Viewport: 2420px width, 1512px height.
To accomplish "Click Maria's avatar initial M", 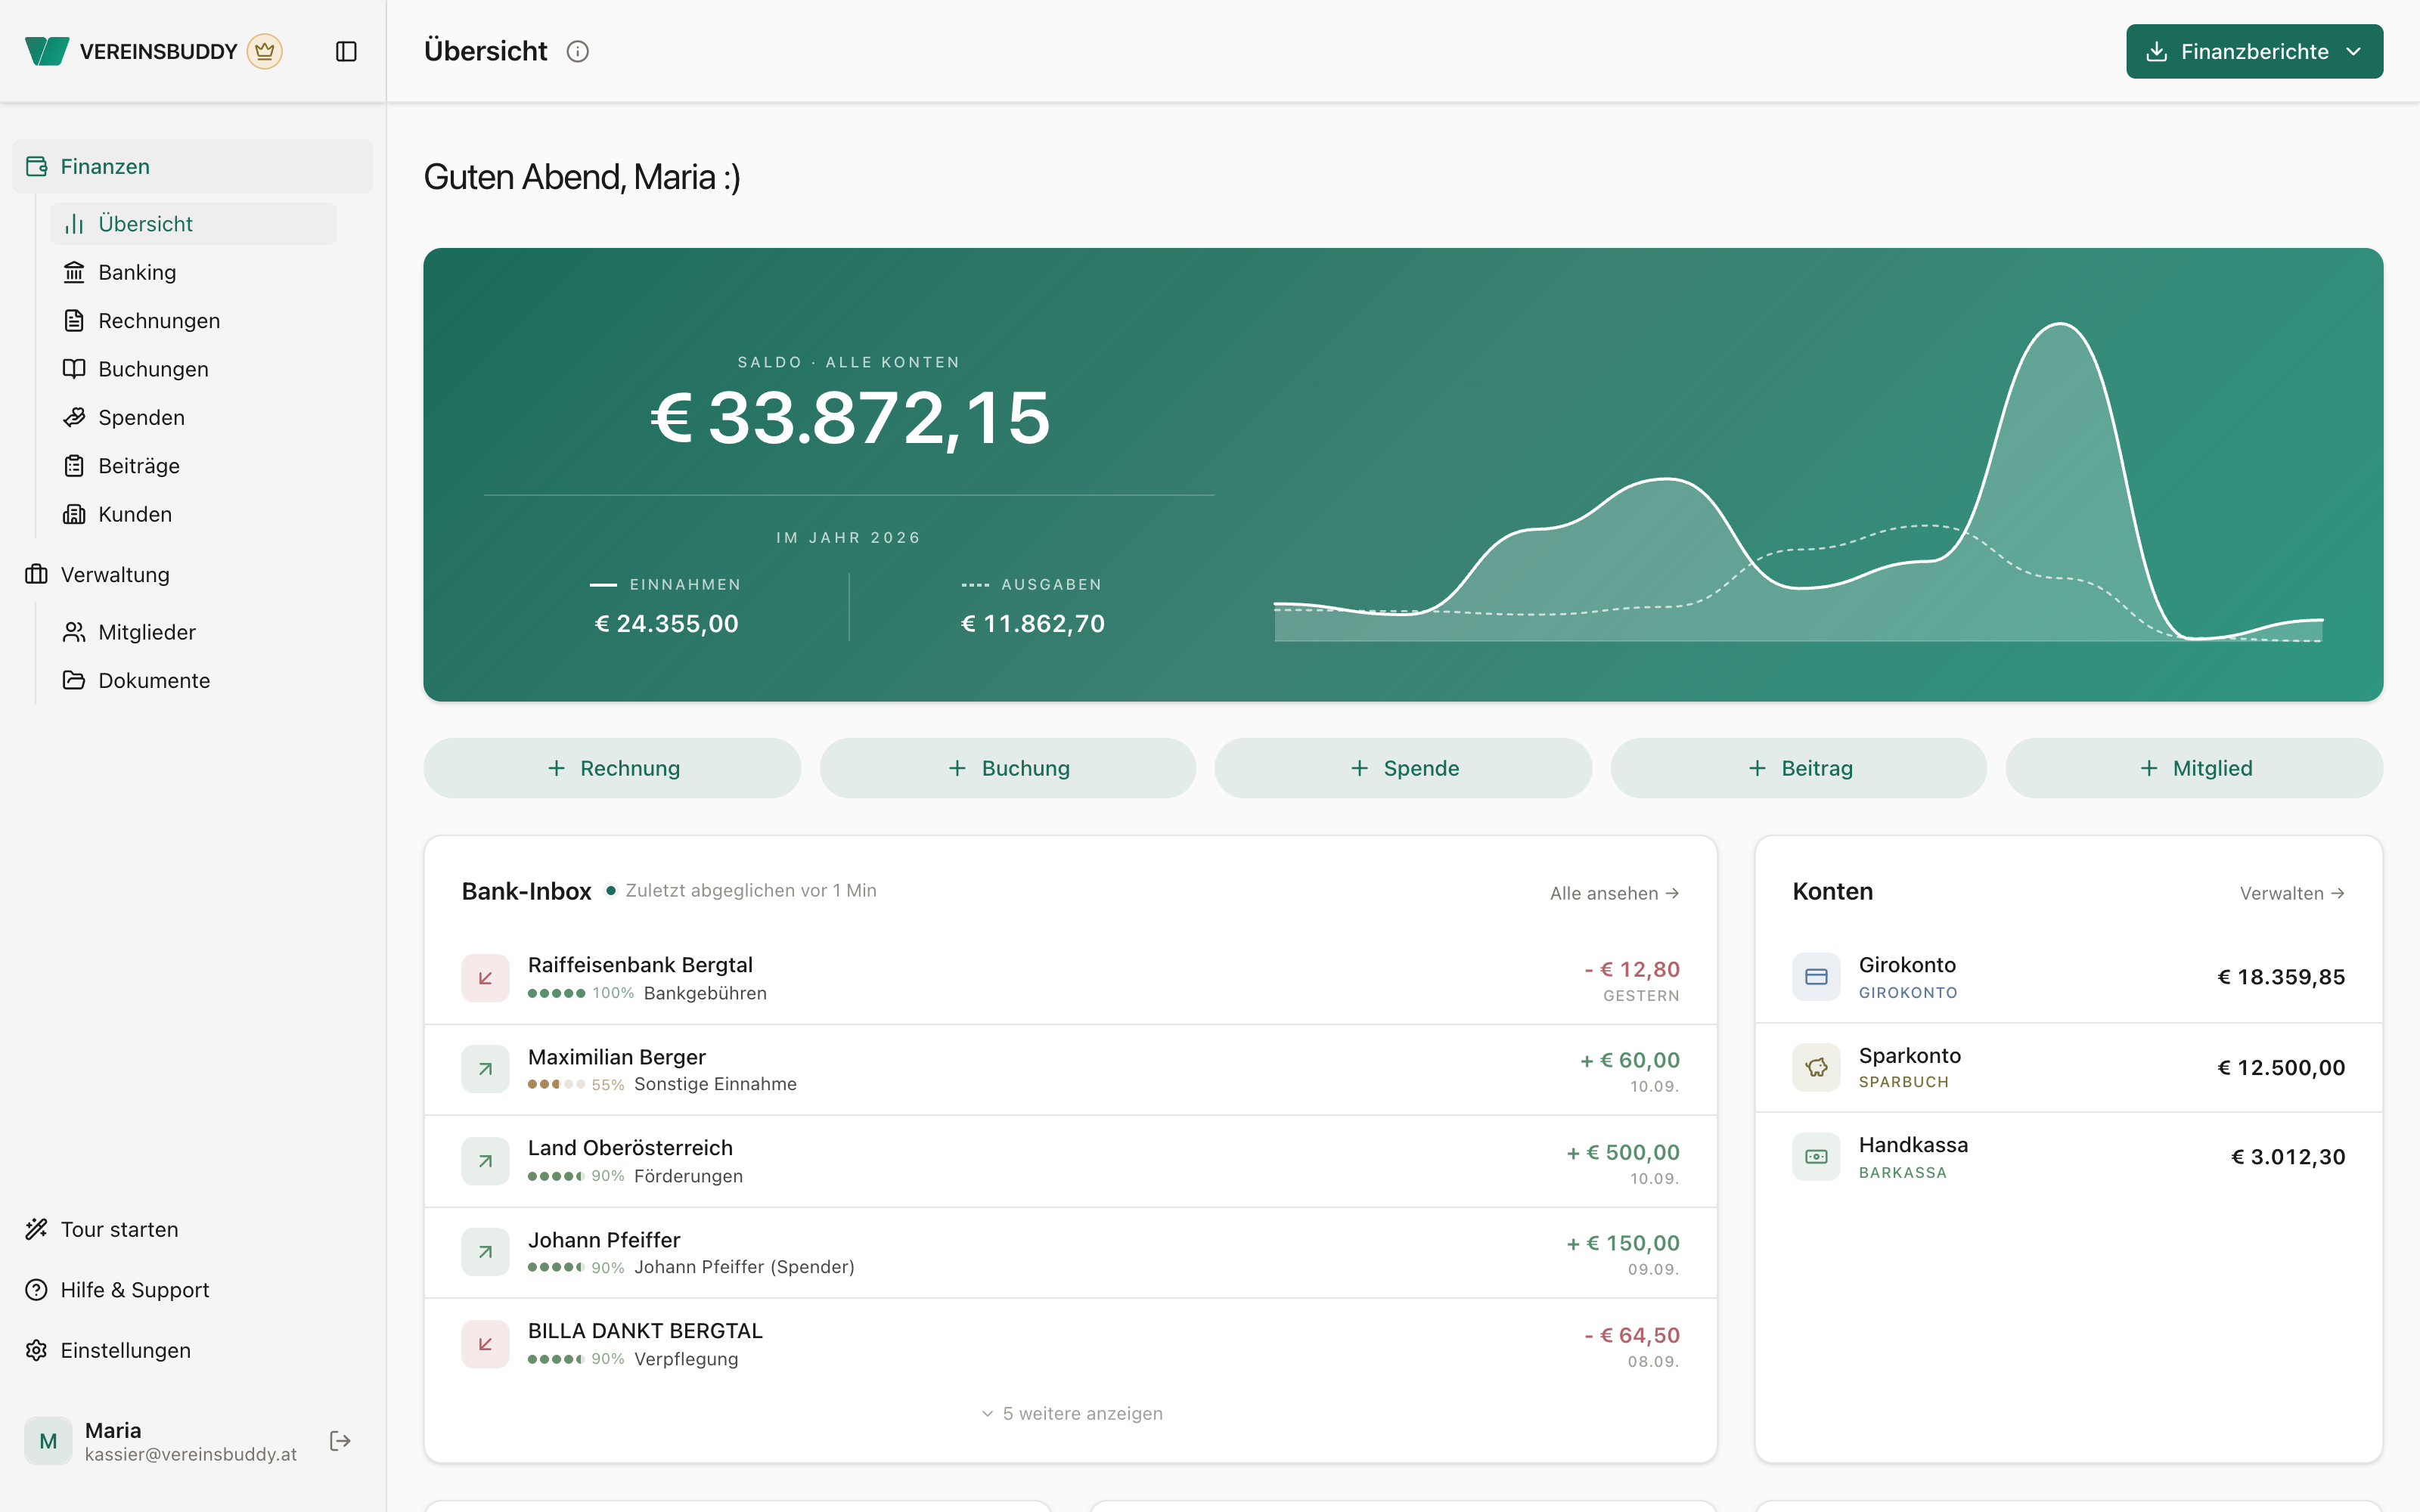I will coord(48,1441).
